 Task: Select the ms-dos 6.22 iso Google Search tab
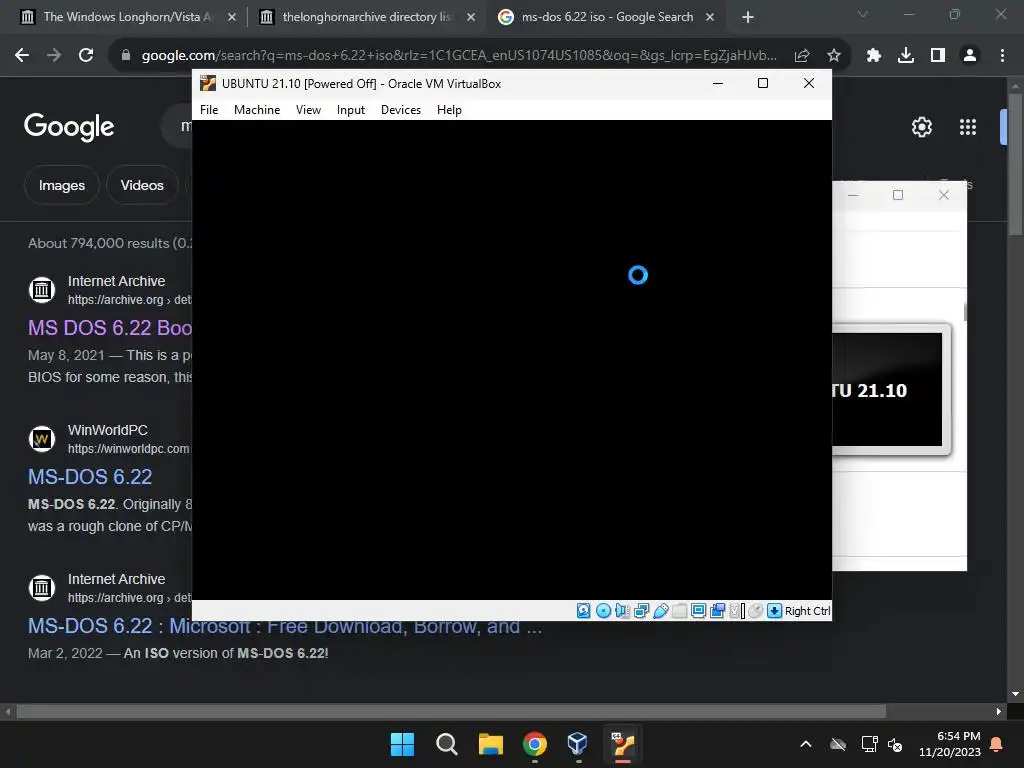(x=607, y=17)
